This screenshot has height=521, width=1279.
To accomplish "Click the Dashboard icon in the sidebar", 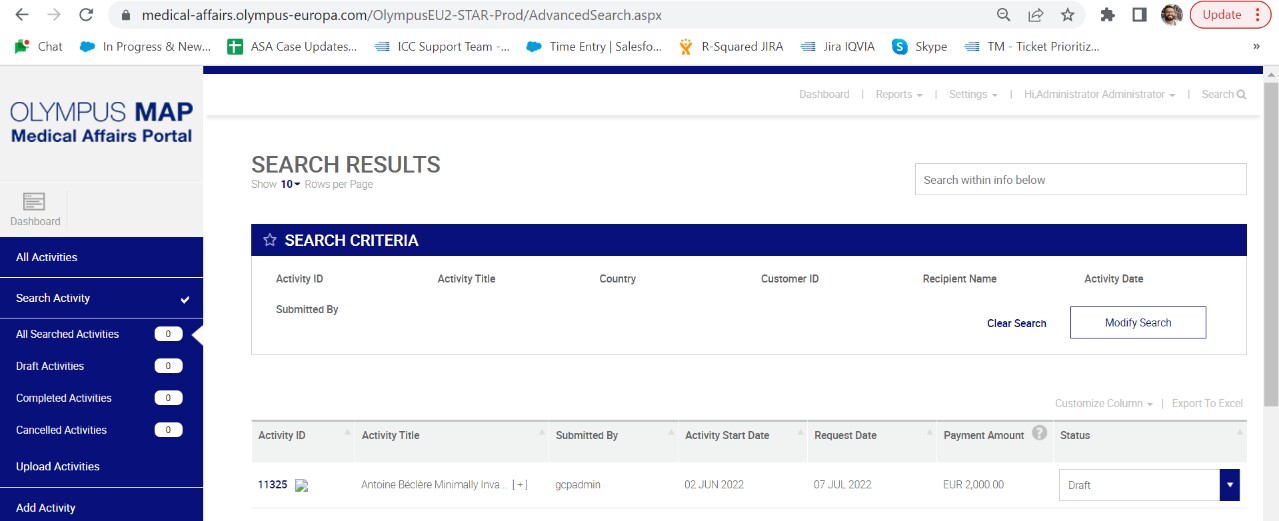I will tap(34, 202).
